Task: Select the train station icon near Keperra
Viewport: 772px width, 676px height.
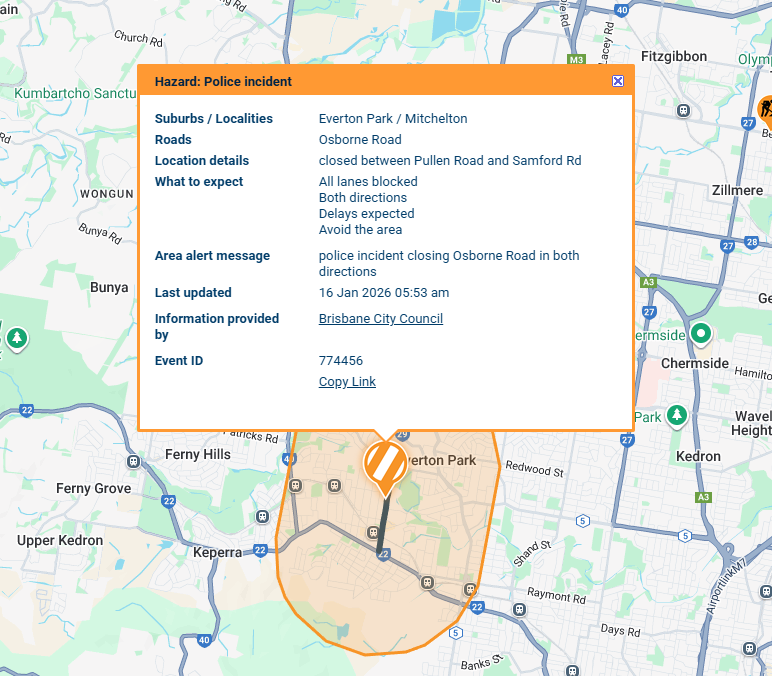Action: click(263, 516)
